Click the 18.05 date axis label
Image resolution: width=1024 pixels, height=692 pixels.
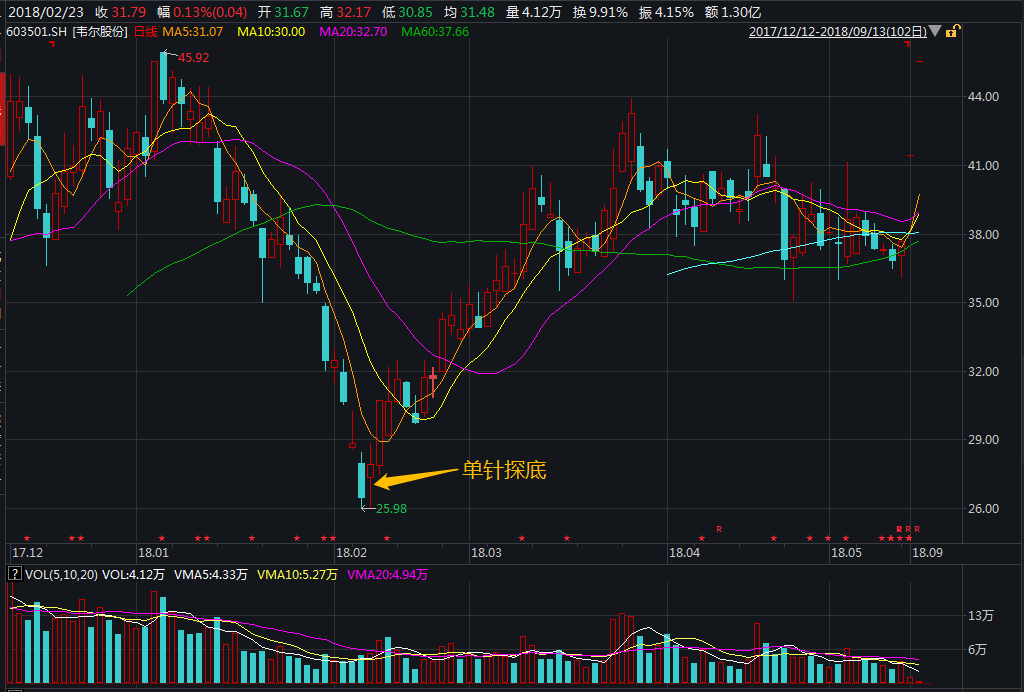coord(846,553)
